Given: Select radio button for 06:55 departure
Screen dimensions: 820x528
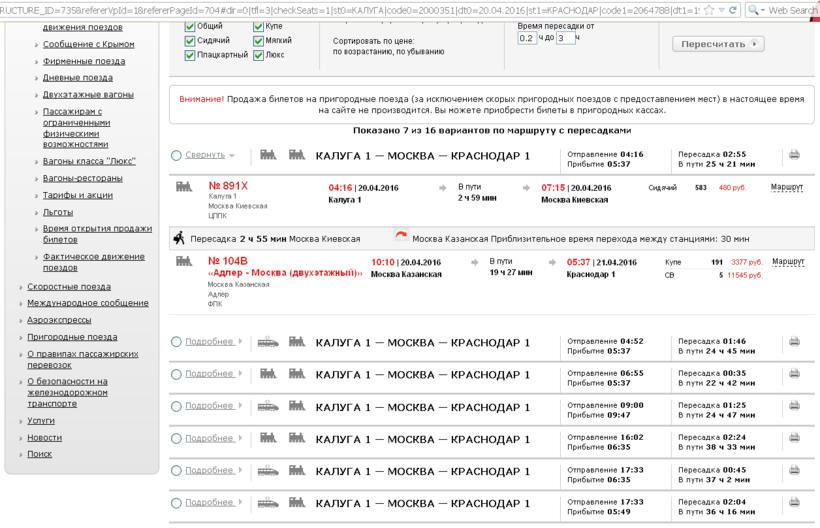Looking at the screenshot, I should [x=176, y=374].
